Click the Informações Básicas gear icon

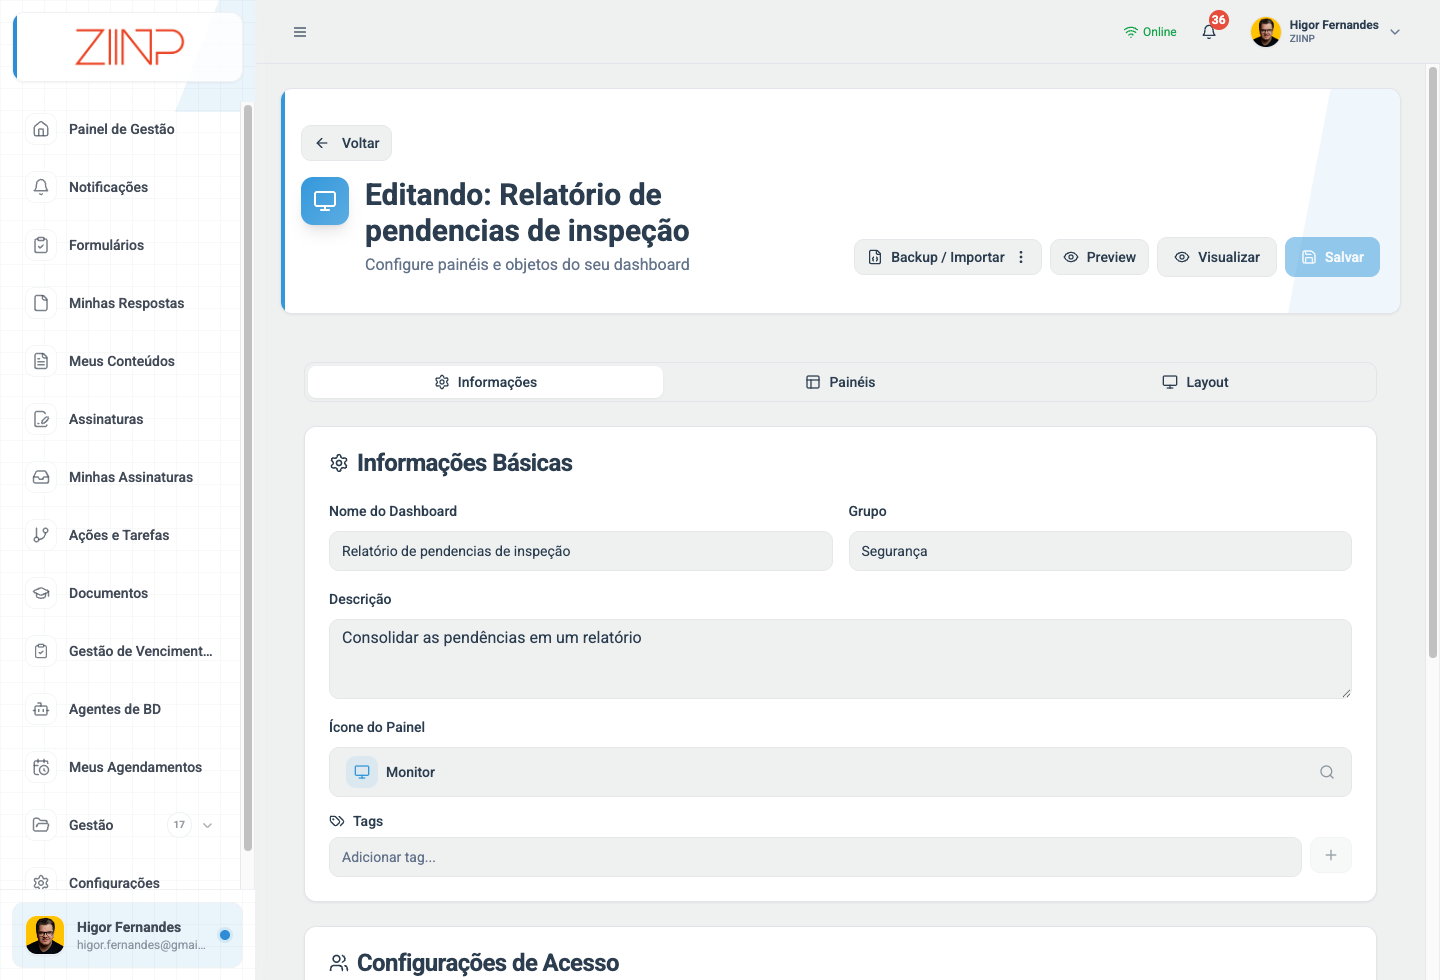point(339,463)
